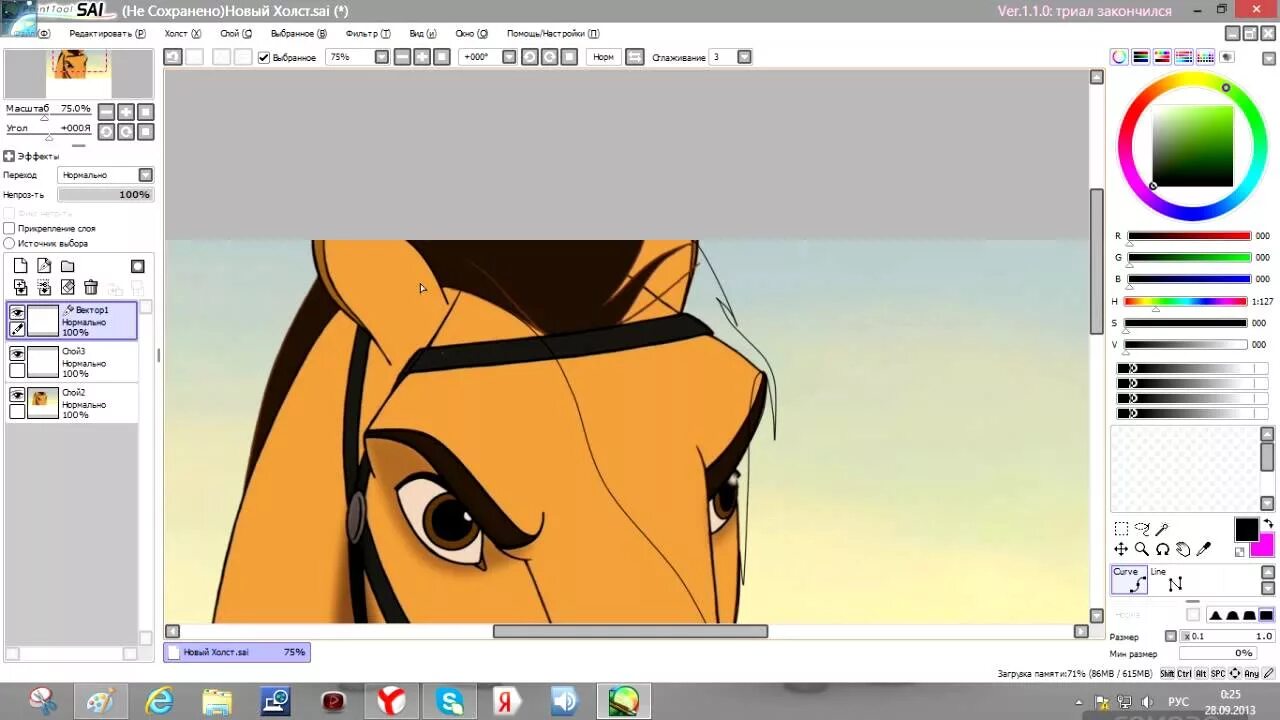Click the clear layer eraser icon

[67, 288]
